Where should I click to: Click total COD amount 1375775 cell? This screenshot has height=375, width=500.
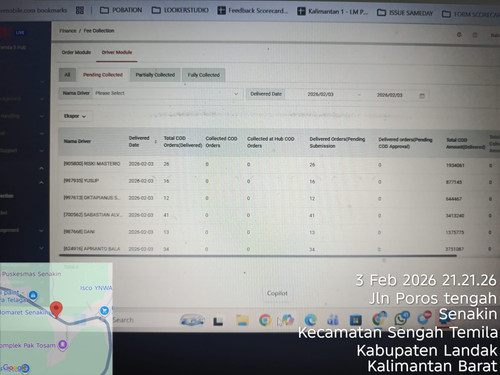click(455, 232)
